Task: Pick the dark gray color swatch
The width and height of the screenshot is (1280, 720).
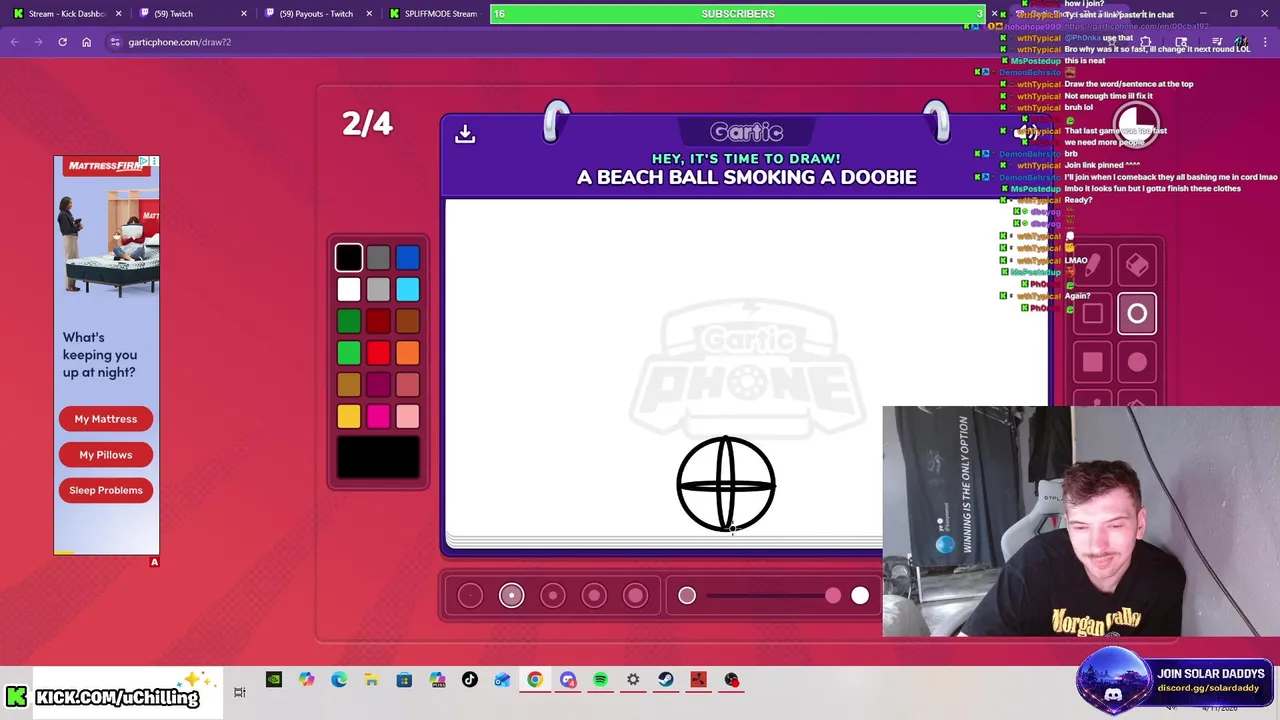Action: [378, 258]
